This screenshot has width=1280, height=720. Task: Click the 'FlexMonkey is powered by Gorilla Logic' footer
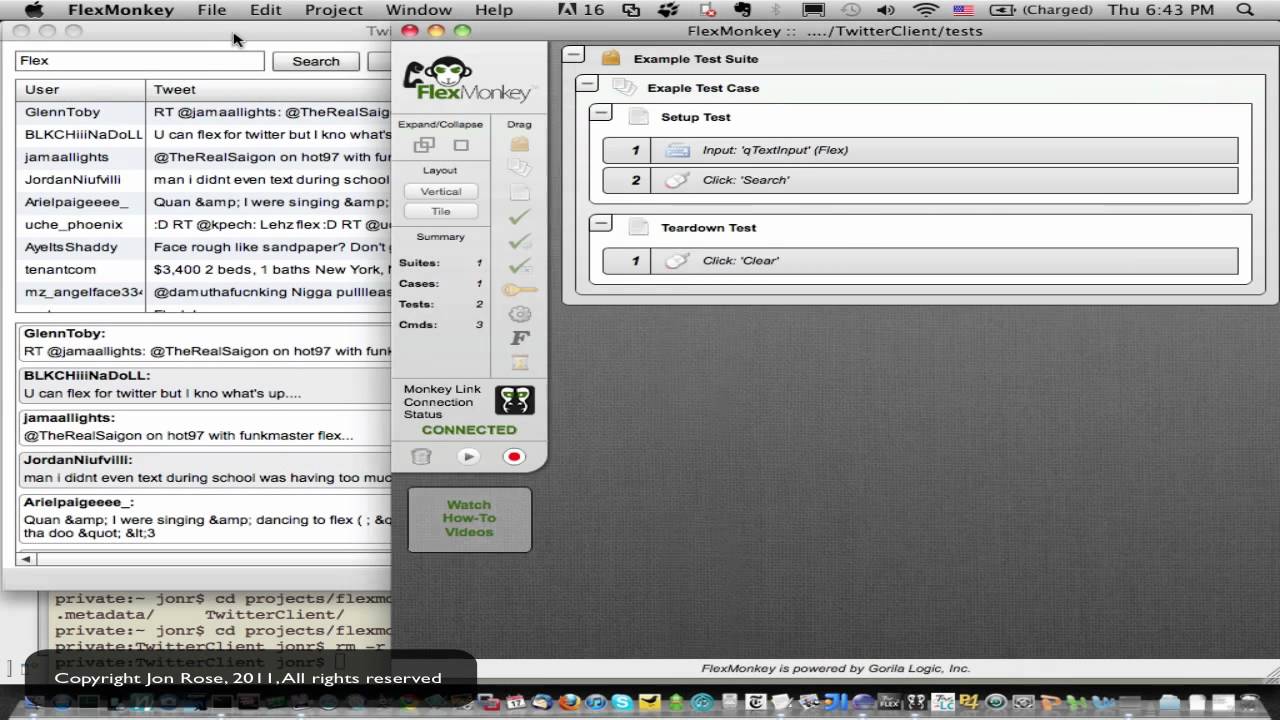coord(835,668)
